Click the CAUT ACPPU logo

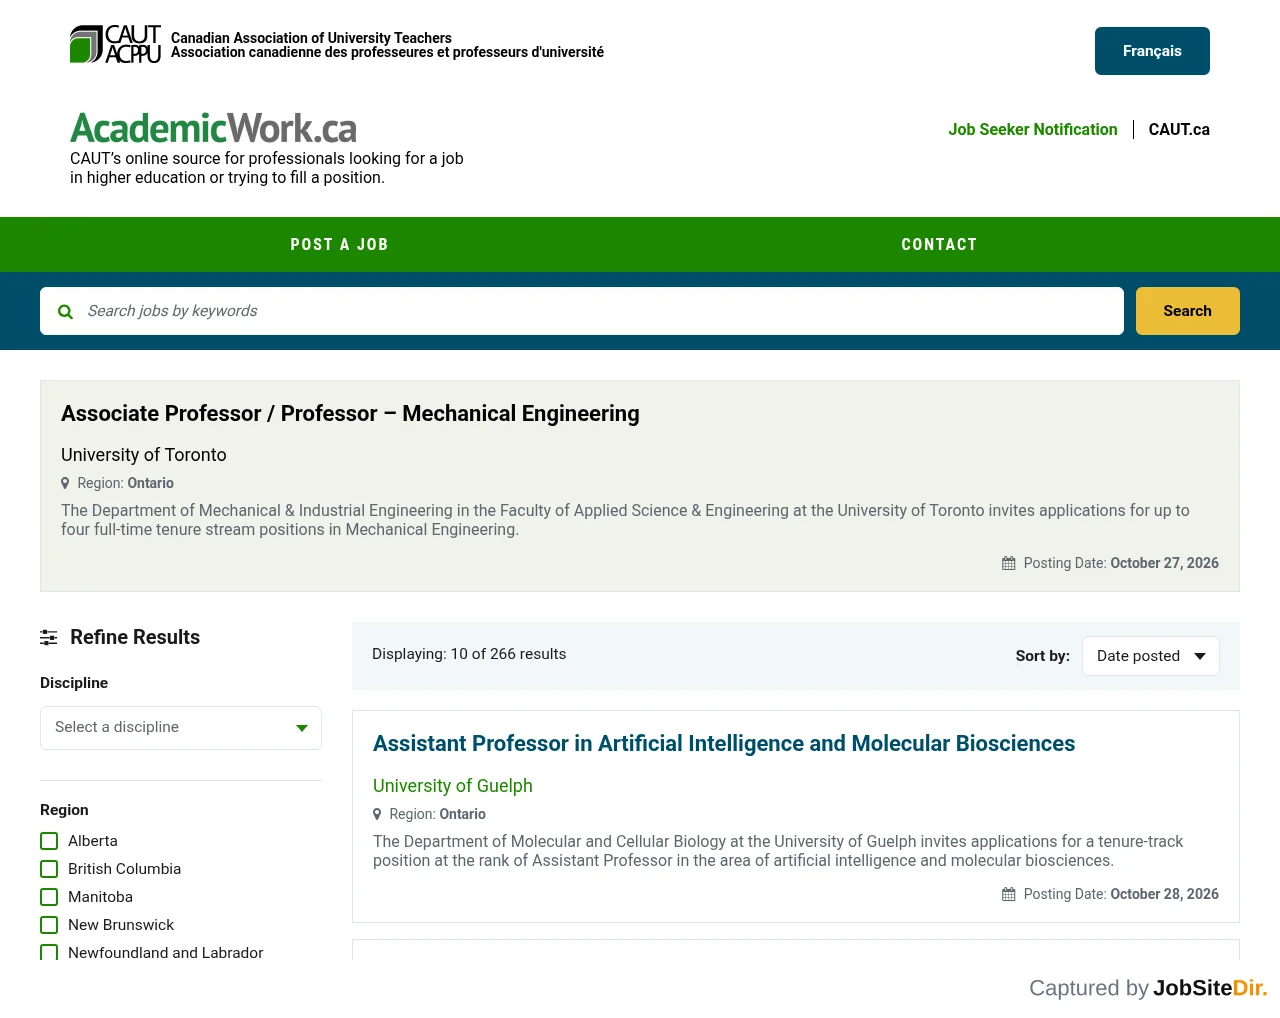(x=115, y=44)
